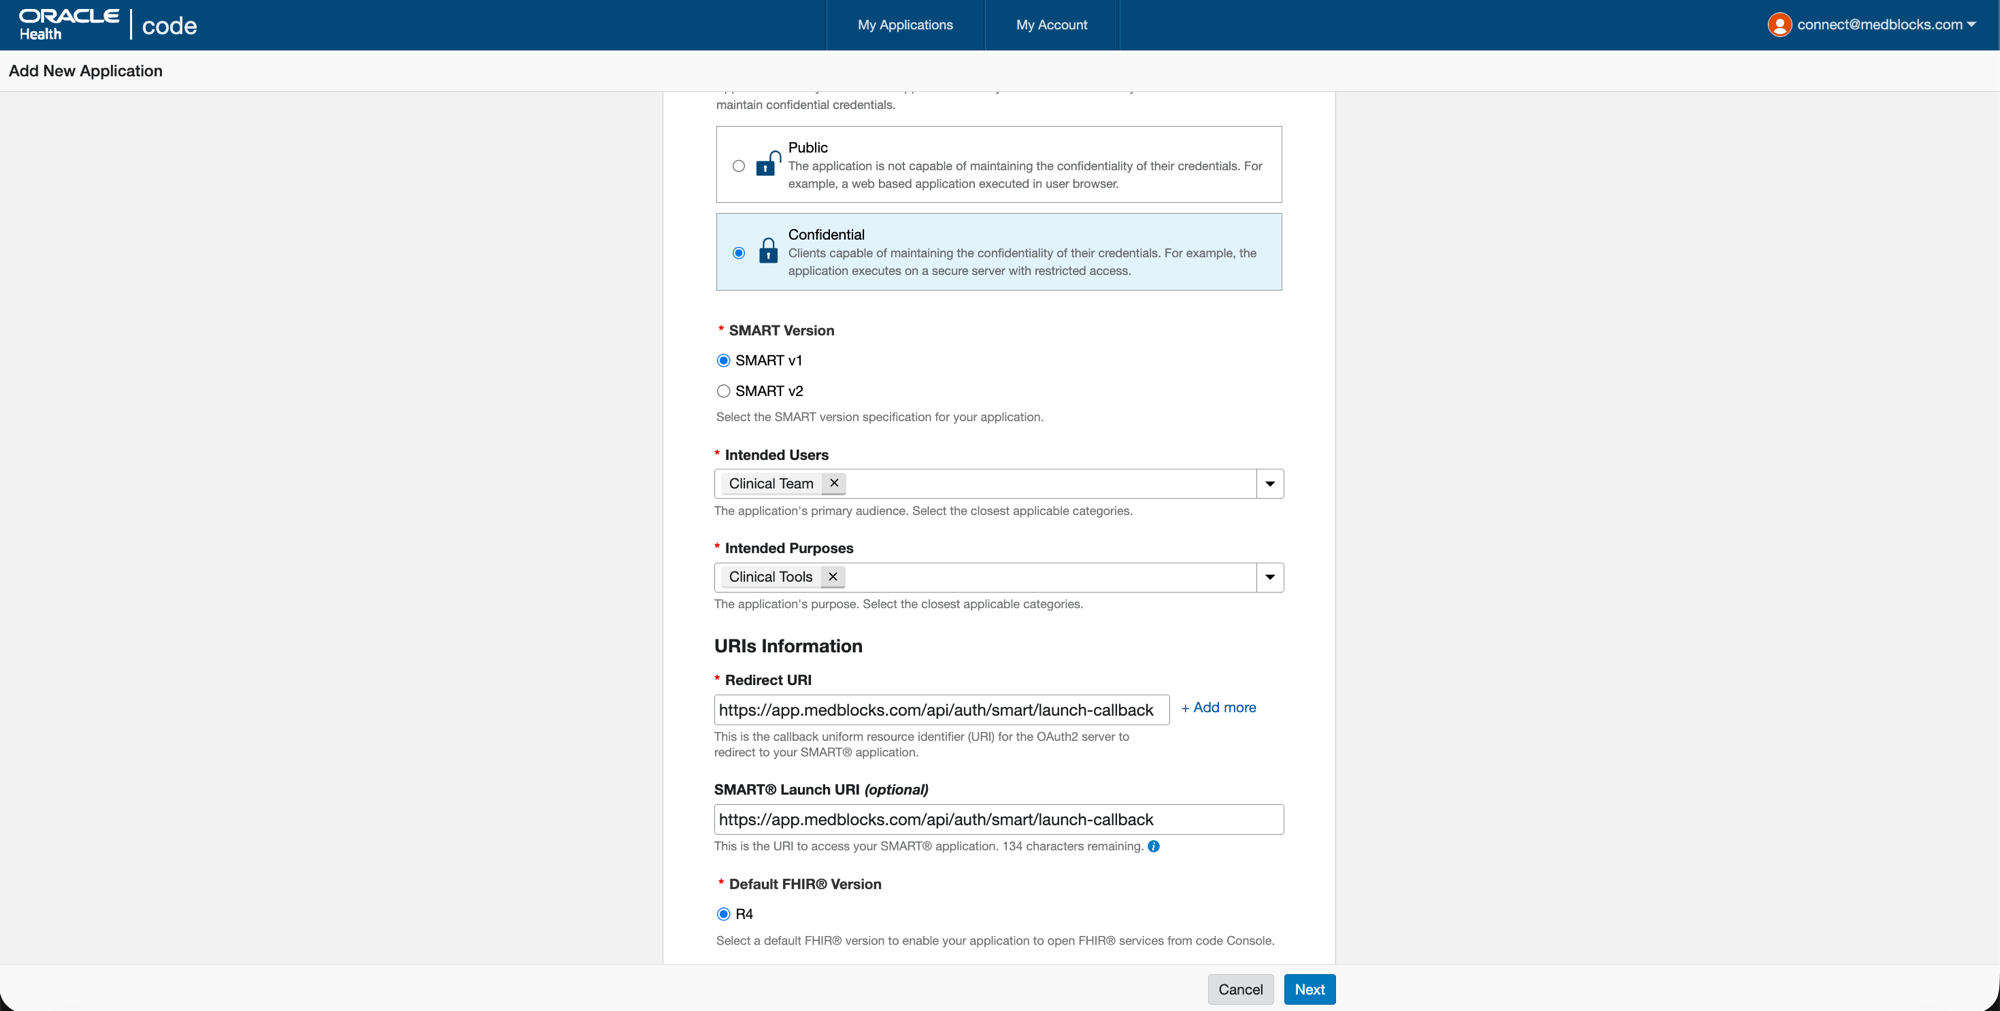This screenshot has height=1011, width=2000.
Task: Click the Clinical Team tag text
Action: click(x=771, y=484)
